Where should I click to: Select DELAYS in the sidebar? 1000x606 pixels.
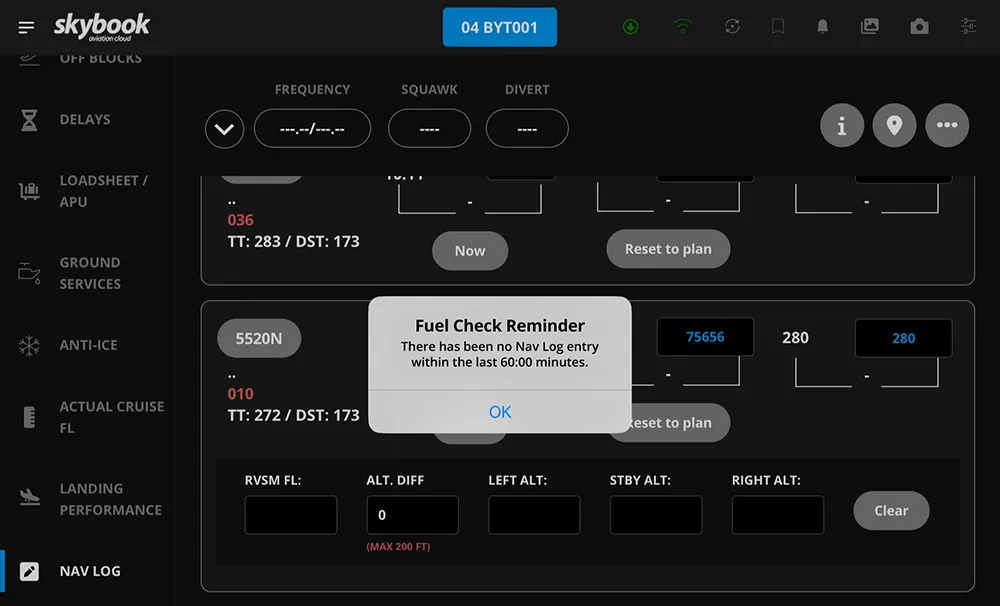(84, 119)
